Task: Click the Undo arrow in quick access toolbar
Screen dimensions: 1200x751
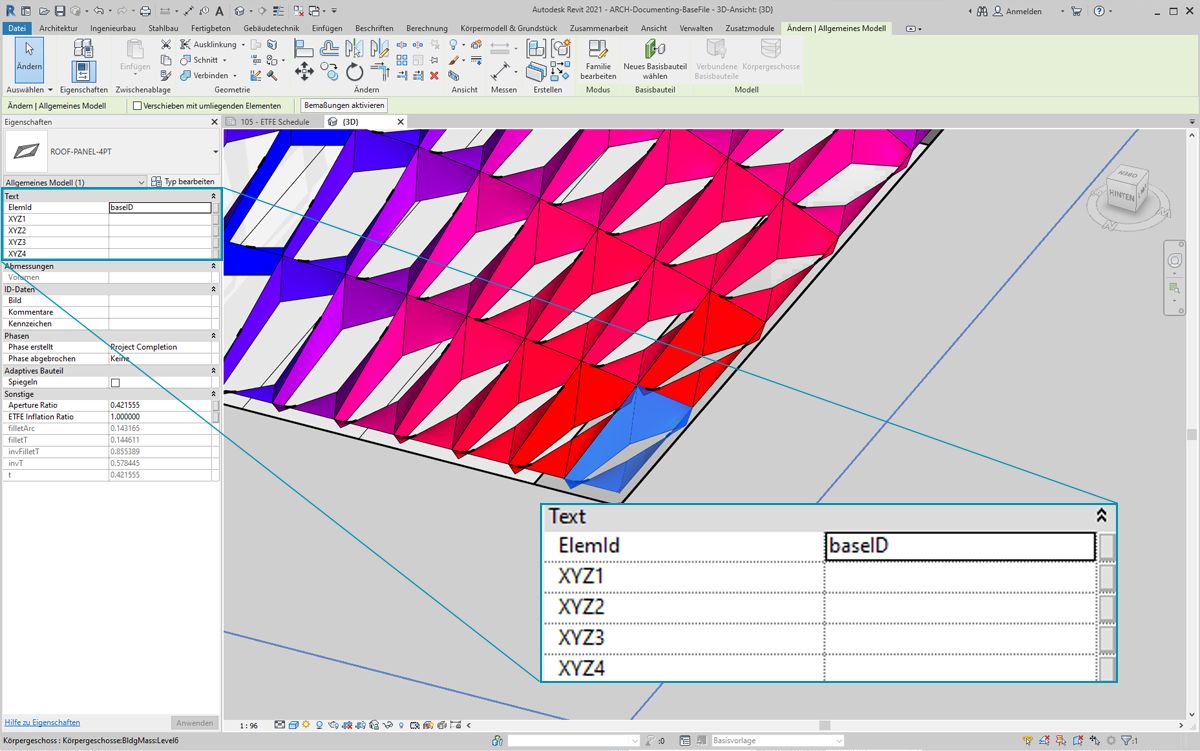Action: tap(98, 11)
